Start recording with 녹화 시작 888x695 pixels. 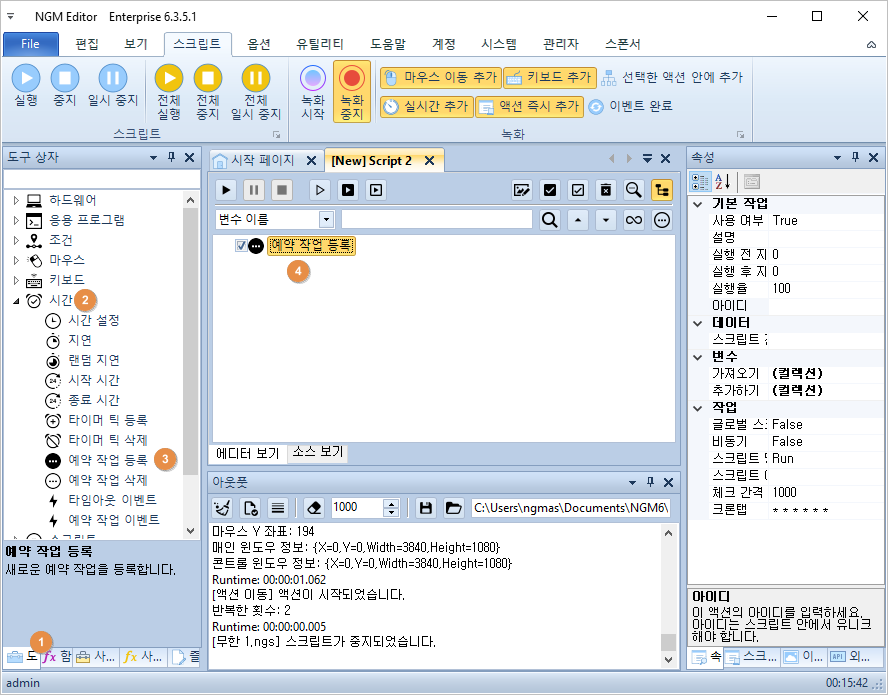pos(313,92)
